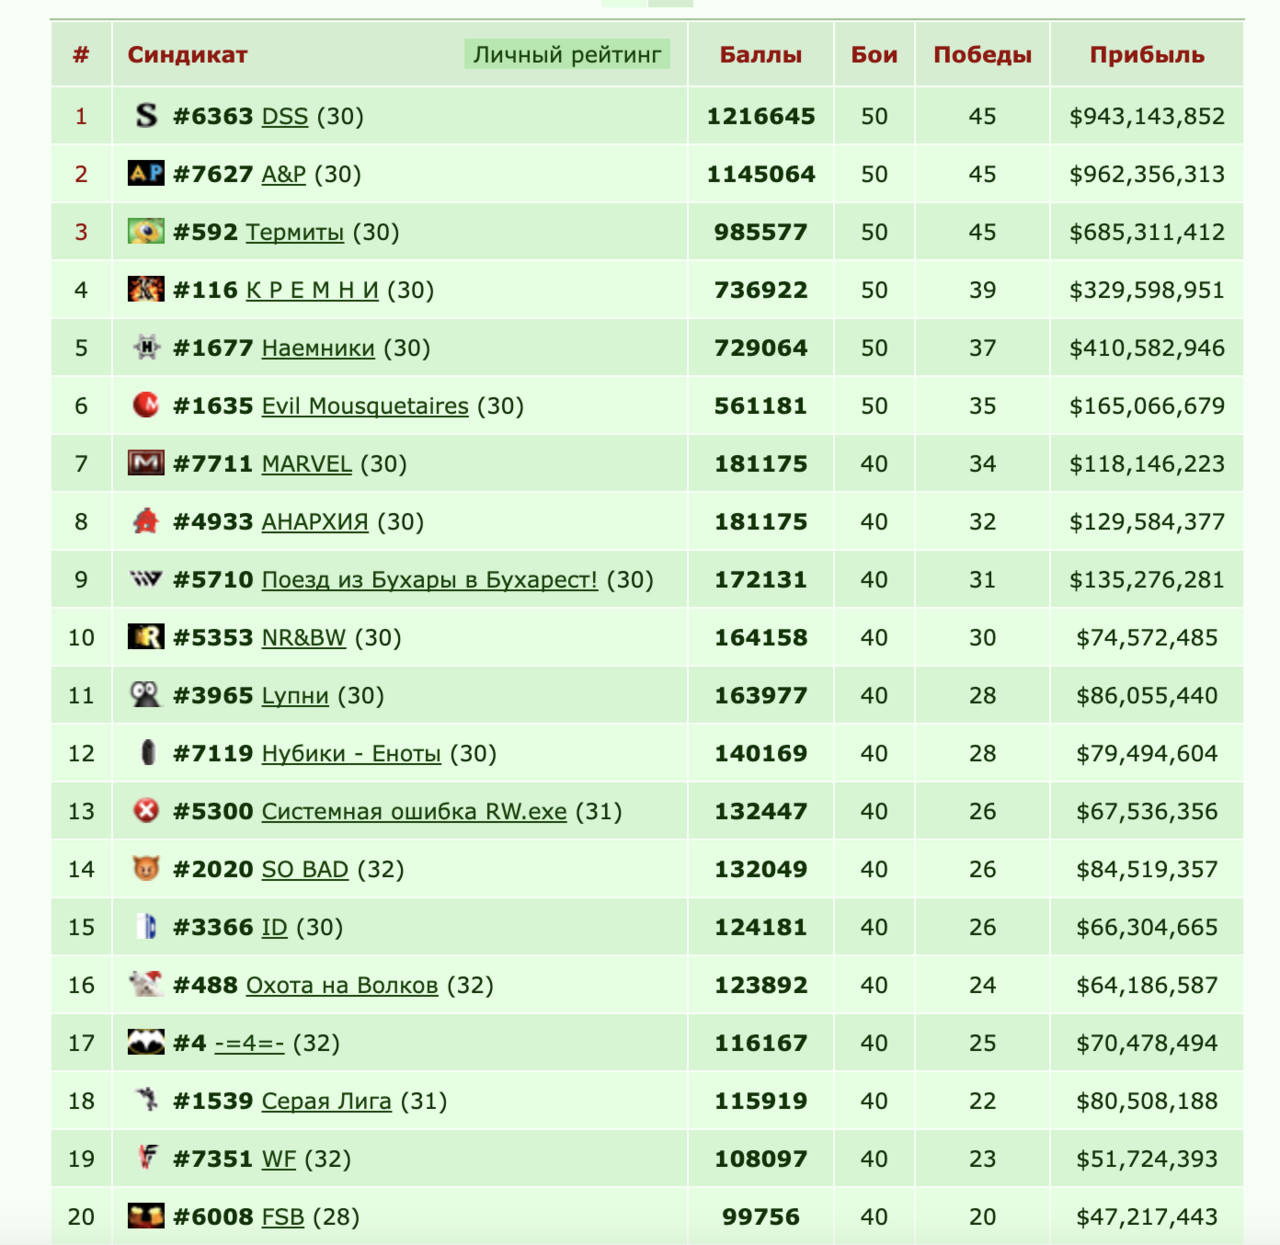Open the Серая Лига syndicate link

click(327, 1102)
